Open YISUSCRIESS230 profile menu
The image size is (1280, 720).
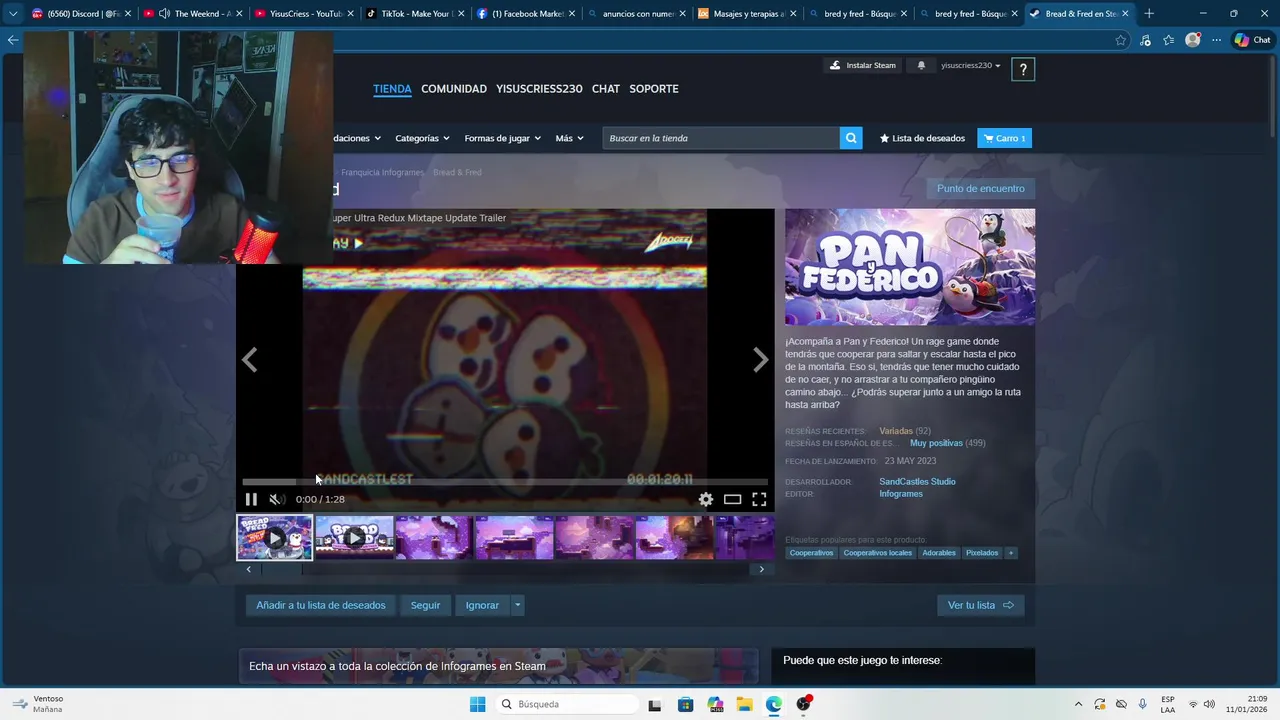tap(539, 89)
